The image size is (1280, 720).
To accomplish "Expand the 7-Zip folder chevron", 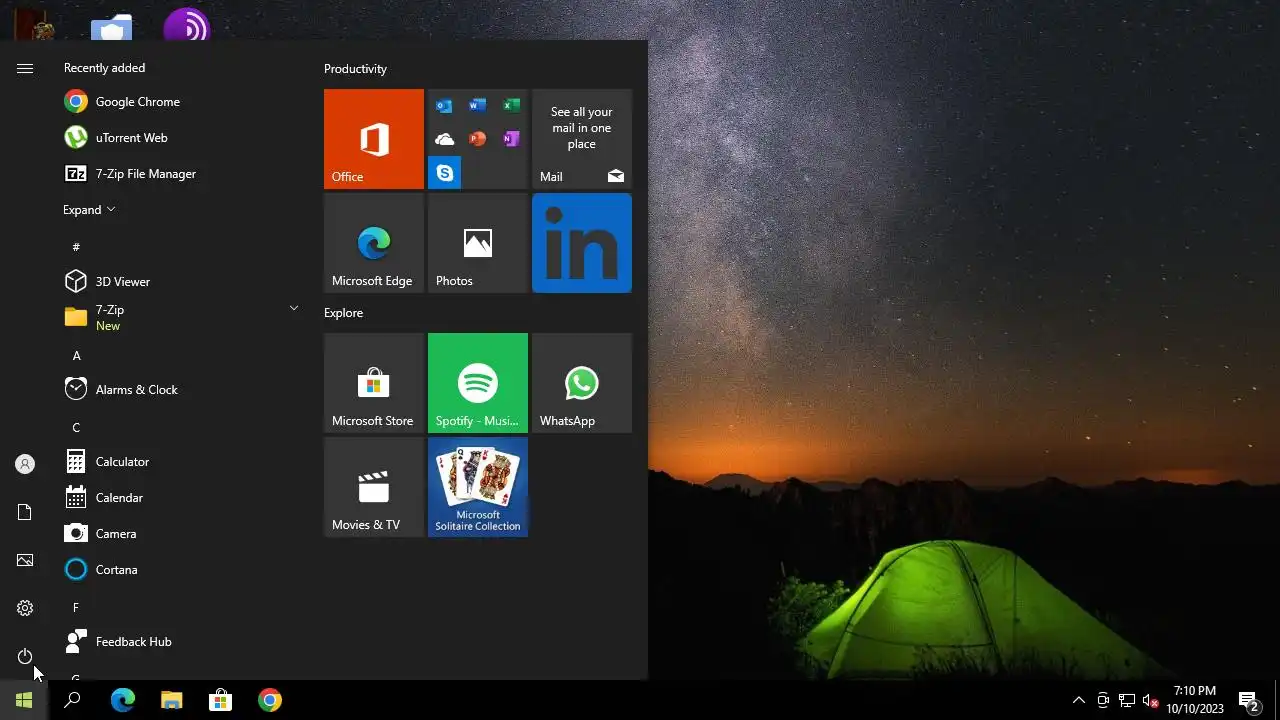I will [x=294, y=308].
